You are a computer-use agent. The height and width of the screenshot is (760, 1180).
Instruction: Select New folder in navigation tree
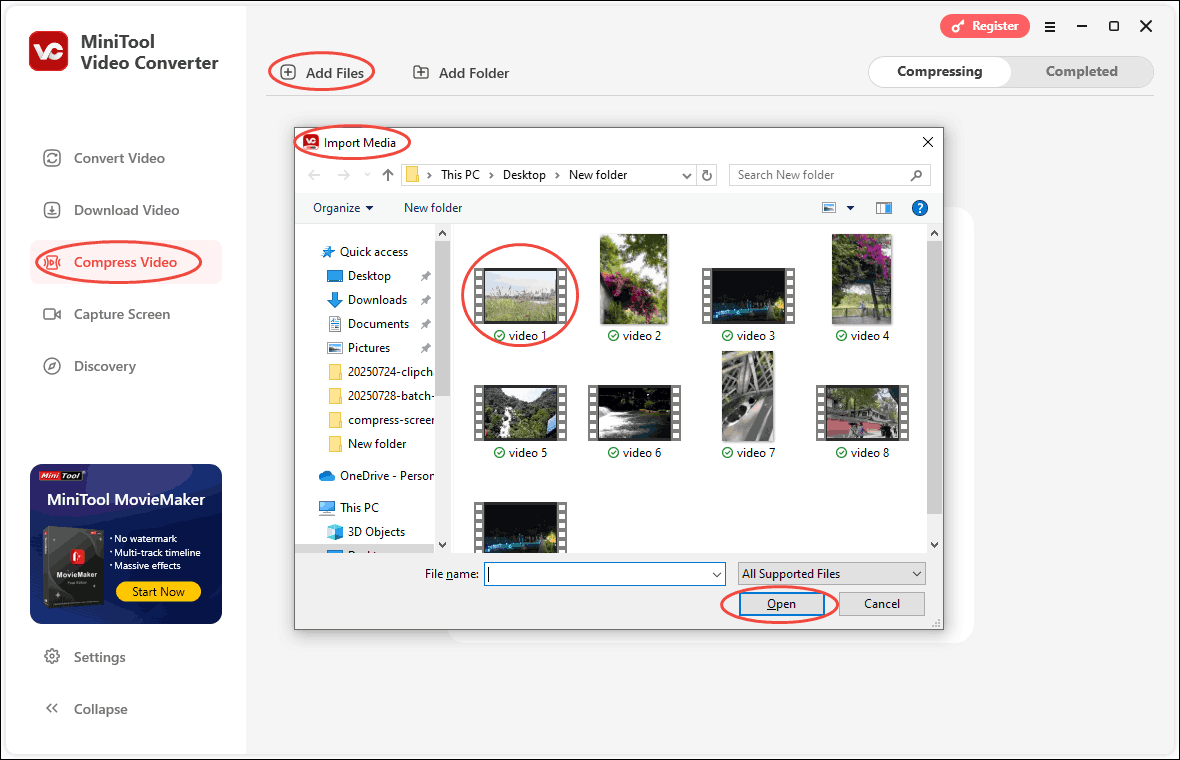368,444
